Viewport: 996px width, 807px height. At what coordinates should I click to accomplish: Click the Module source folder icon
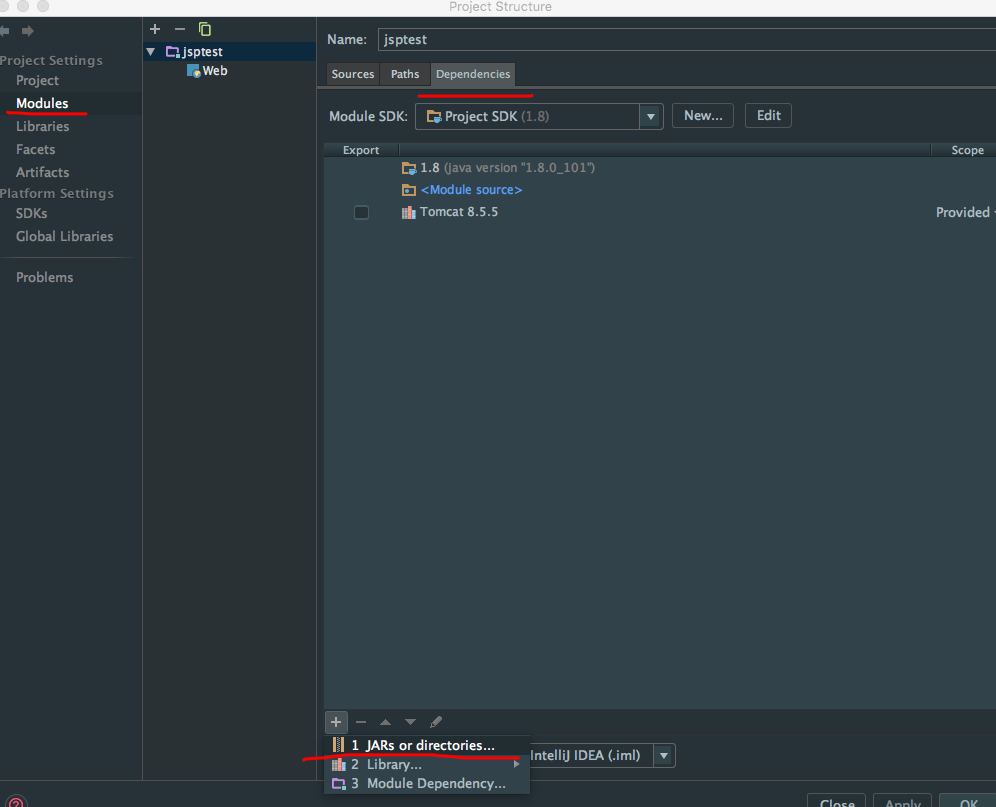point(408,190)
